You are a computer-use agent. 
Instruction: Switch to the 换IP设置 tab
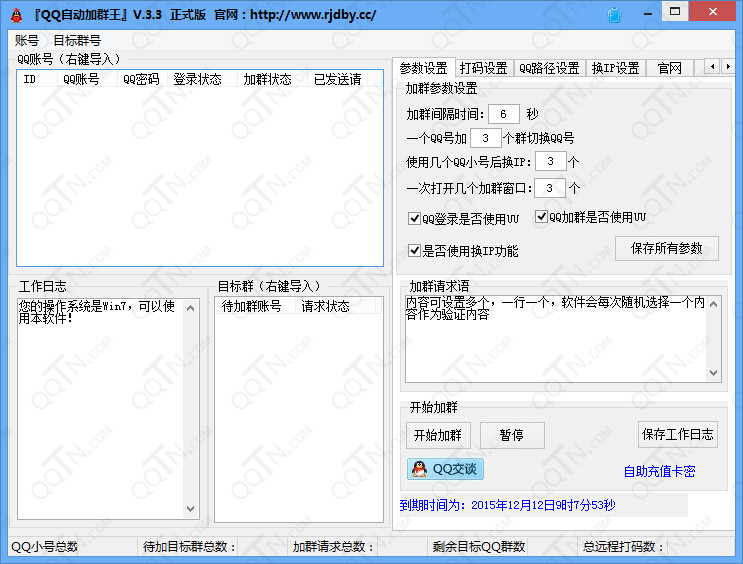[x=615, y=68]
